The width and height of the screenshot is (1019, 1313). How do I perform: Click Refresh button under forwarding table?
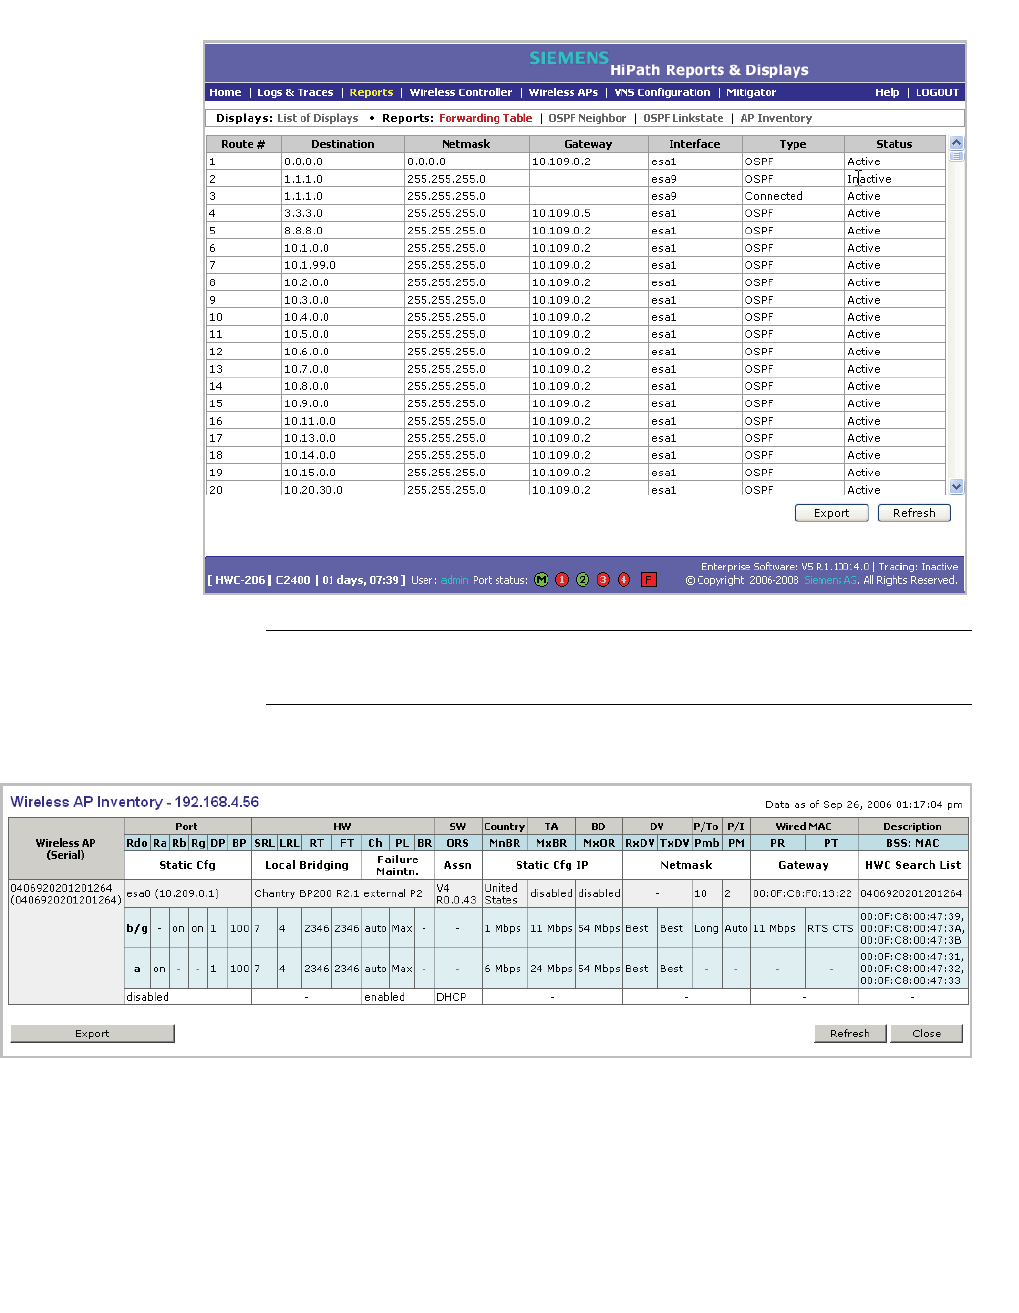click(914, 513)
